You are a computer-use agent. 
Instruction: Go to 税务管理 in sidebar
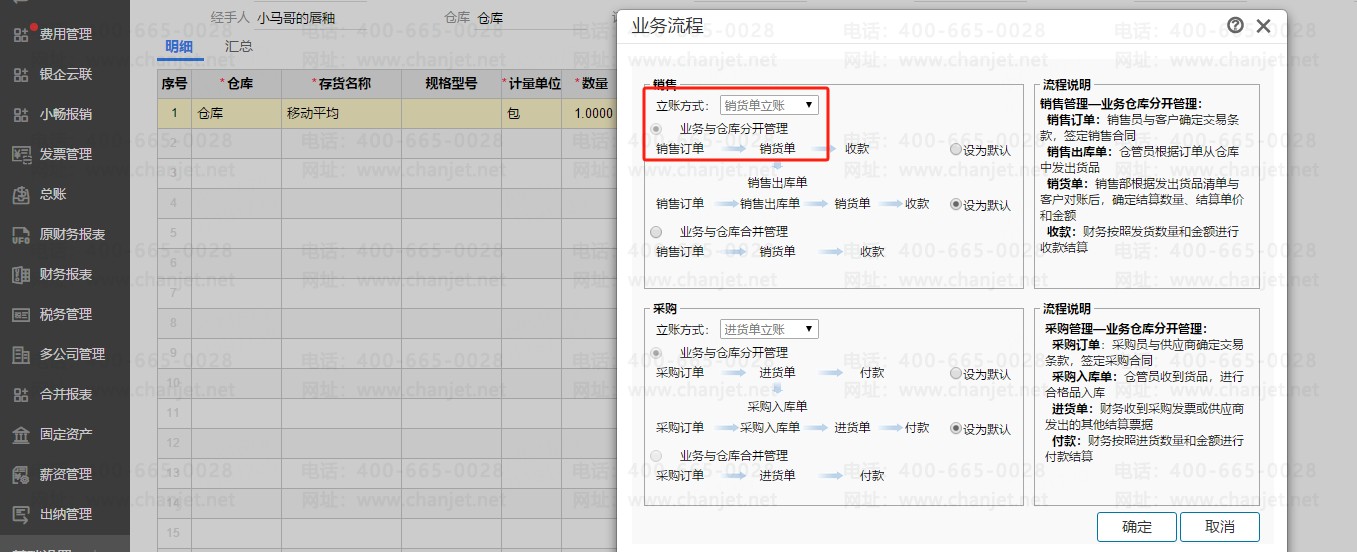(65, 314)
